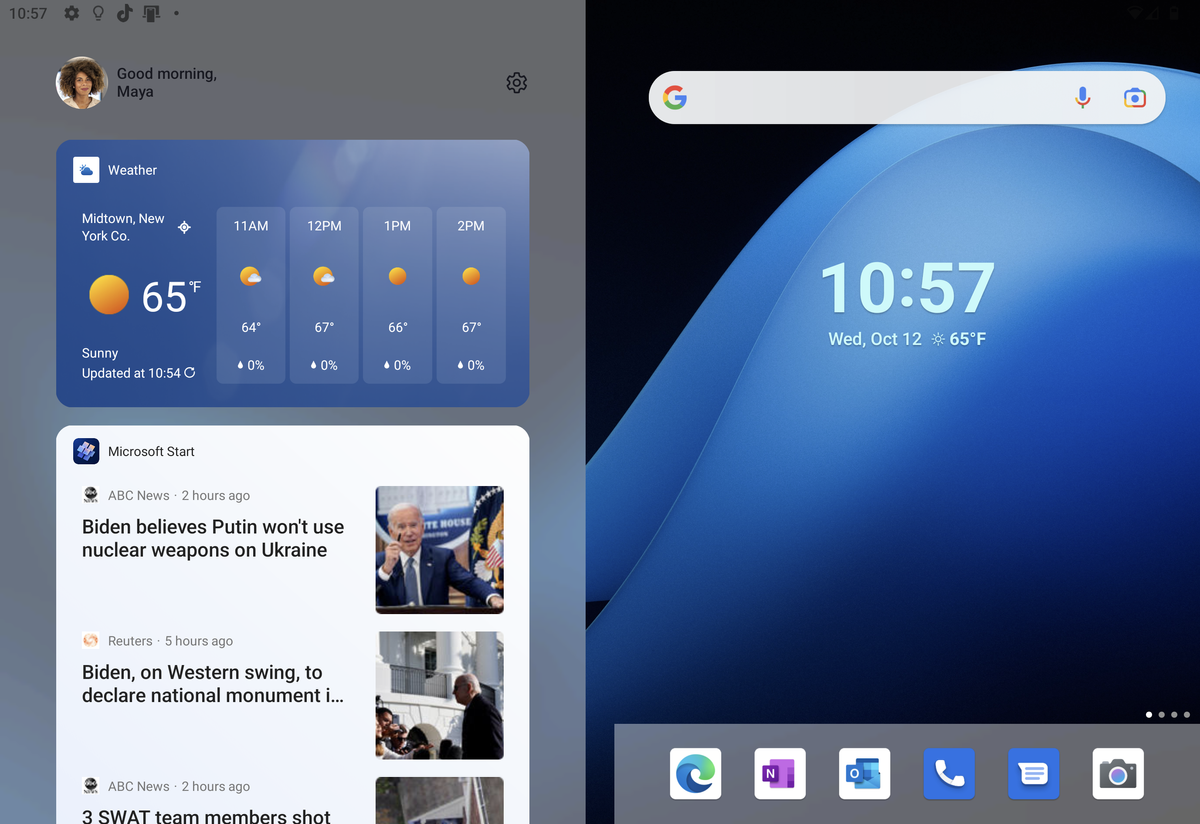
Task: Tap the Microsoft Start logo on the feed card
Action: pos(86,451)
